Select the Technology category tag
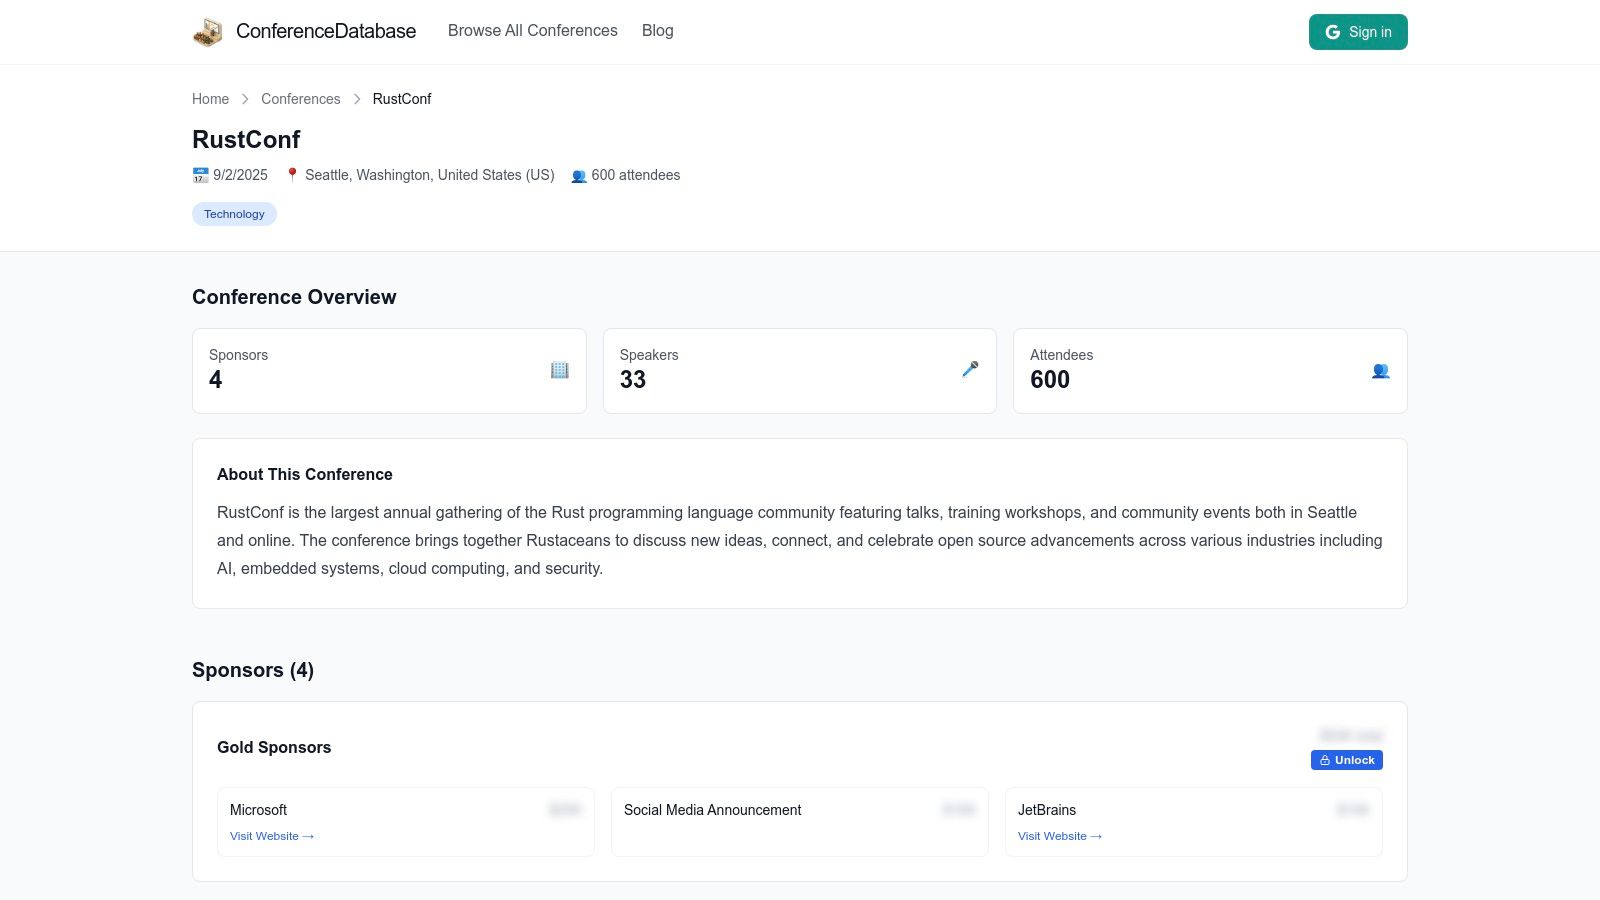Viewport: 1600px width, 900px height. coord(234,214)
